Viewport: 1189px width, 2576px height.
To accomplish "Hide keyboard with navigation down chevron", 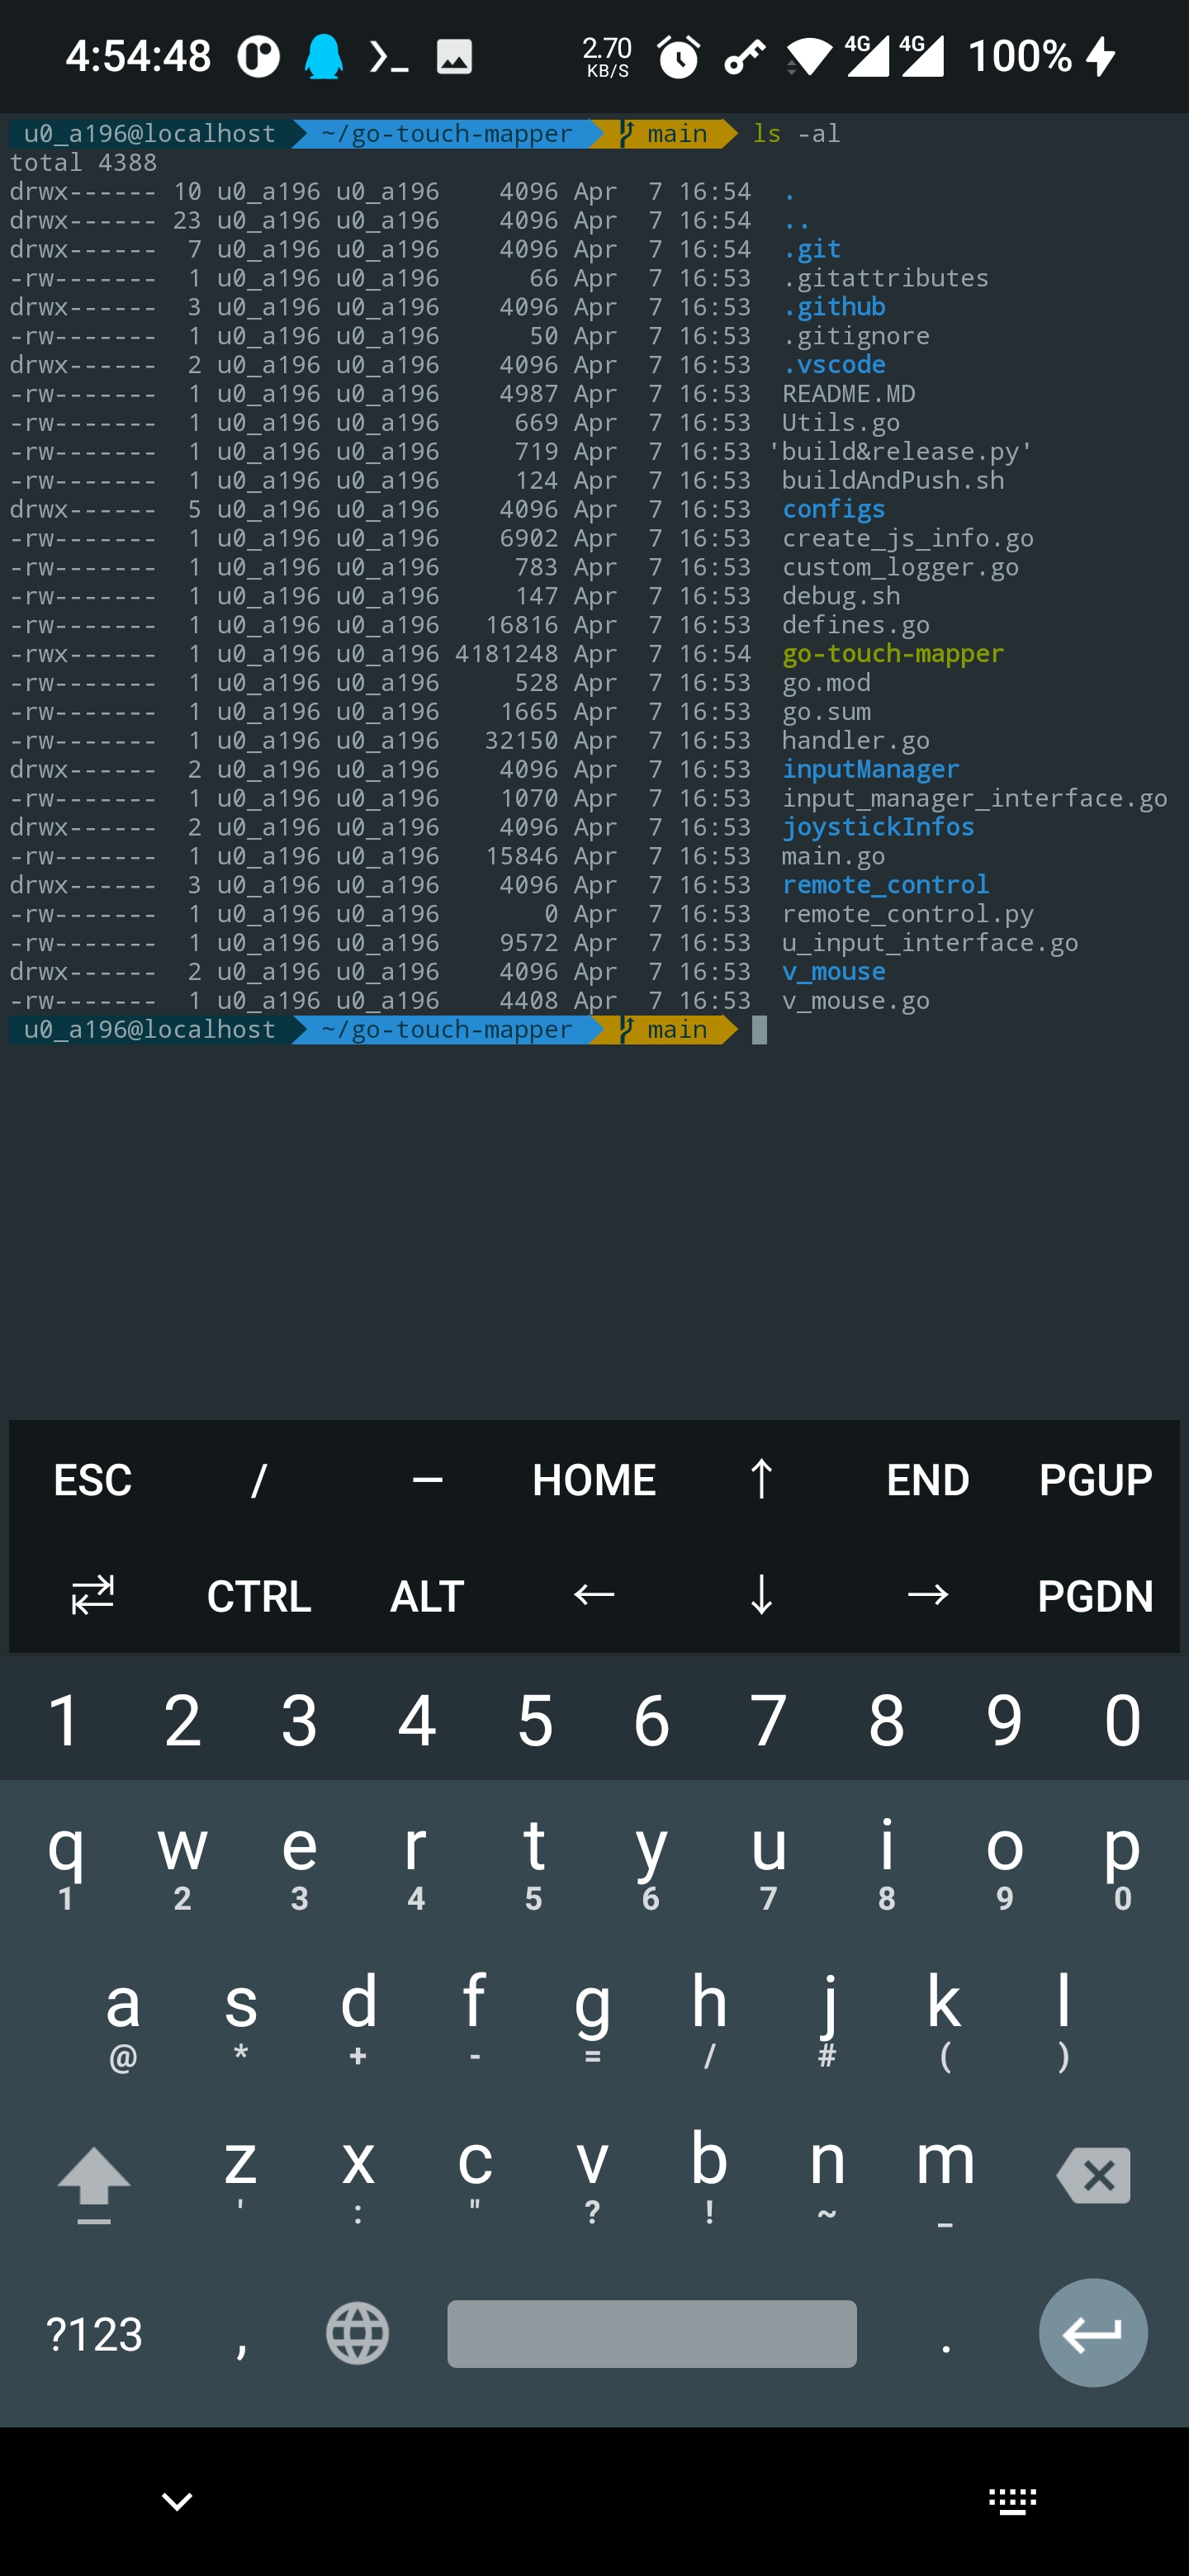I will tap(177, 2501).
